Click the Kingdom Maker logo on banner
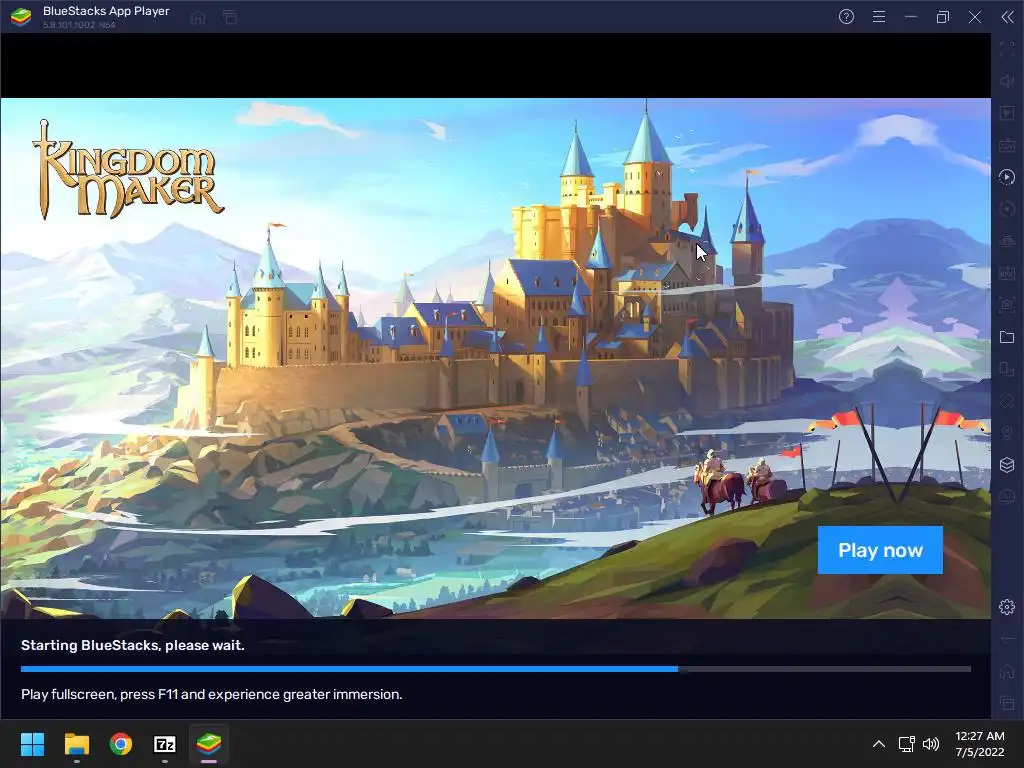Image resolution: width=1024 pixels, height=768 pixels. point(128,170)
